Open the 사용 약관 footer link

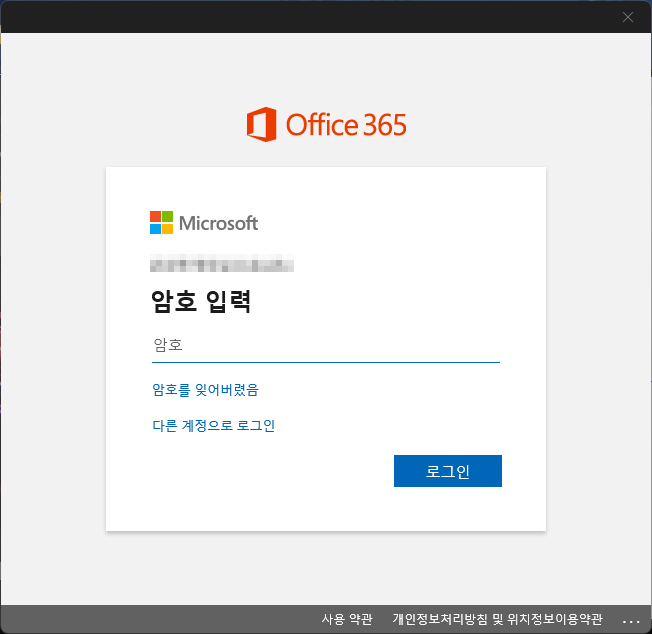[x=347, y=619]
